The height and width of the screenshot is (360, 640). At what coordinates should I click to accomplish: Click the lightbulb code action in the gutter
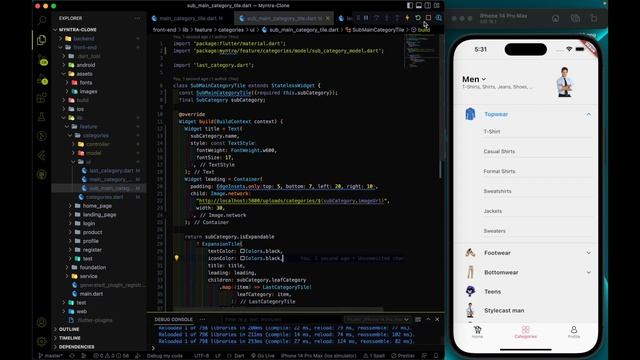pos(176,258)
